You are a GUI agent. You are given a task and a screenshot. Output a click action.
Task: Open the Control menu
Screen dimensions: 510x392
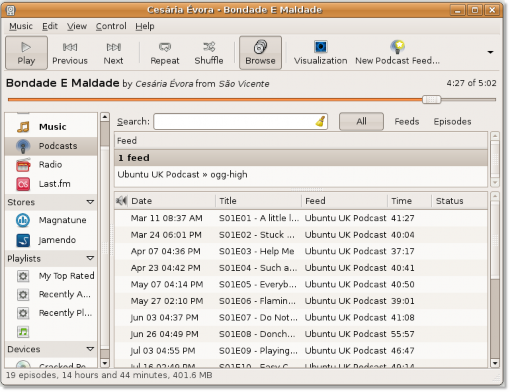111,26
